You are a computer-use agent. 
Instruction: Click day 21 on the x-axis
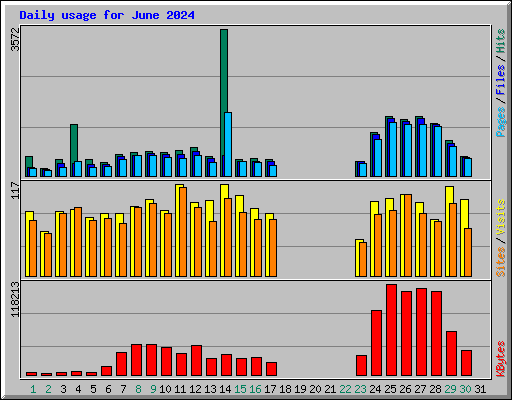pyautogui.click(x=330, y=389)
